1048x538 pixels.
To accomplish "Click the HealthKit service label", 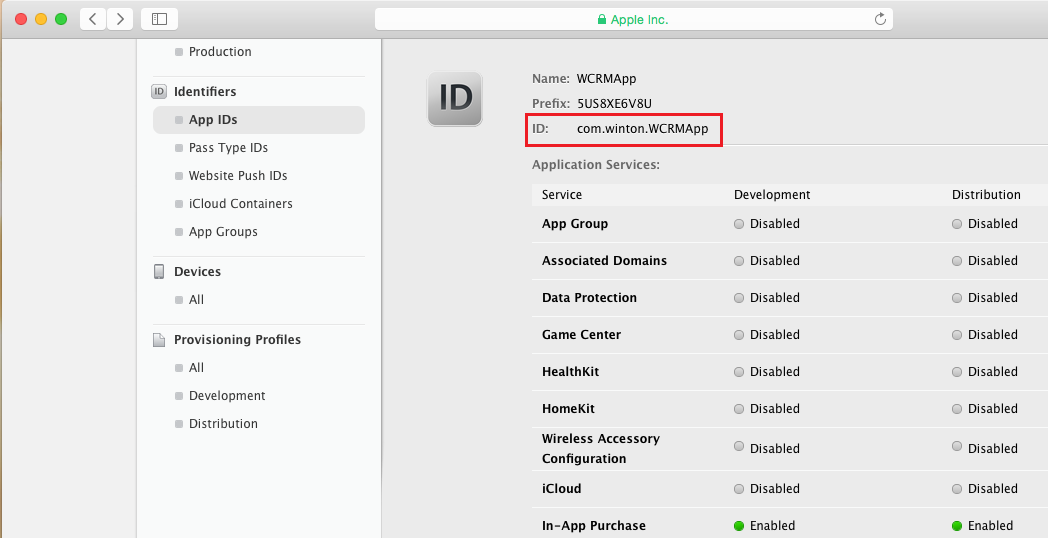I will [x=570, y=372].
